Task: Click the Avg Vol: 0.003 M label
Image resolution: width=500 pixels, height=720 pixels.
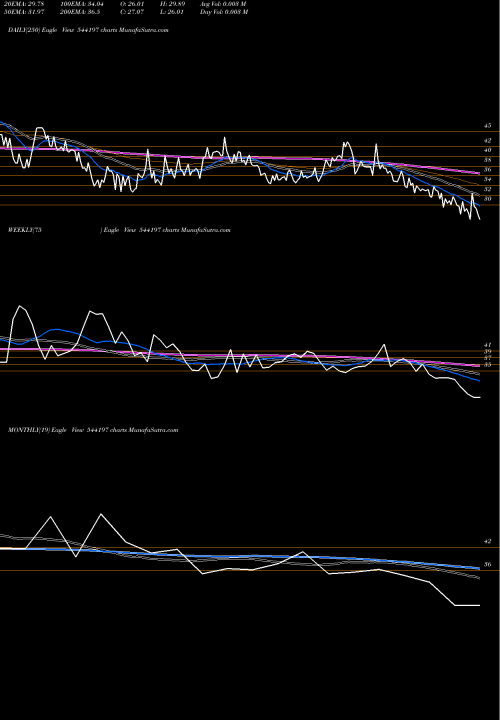Action: click(x=223, y=4)
